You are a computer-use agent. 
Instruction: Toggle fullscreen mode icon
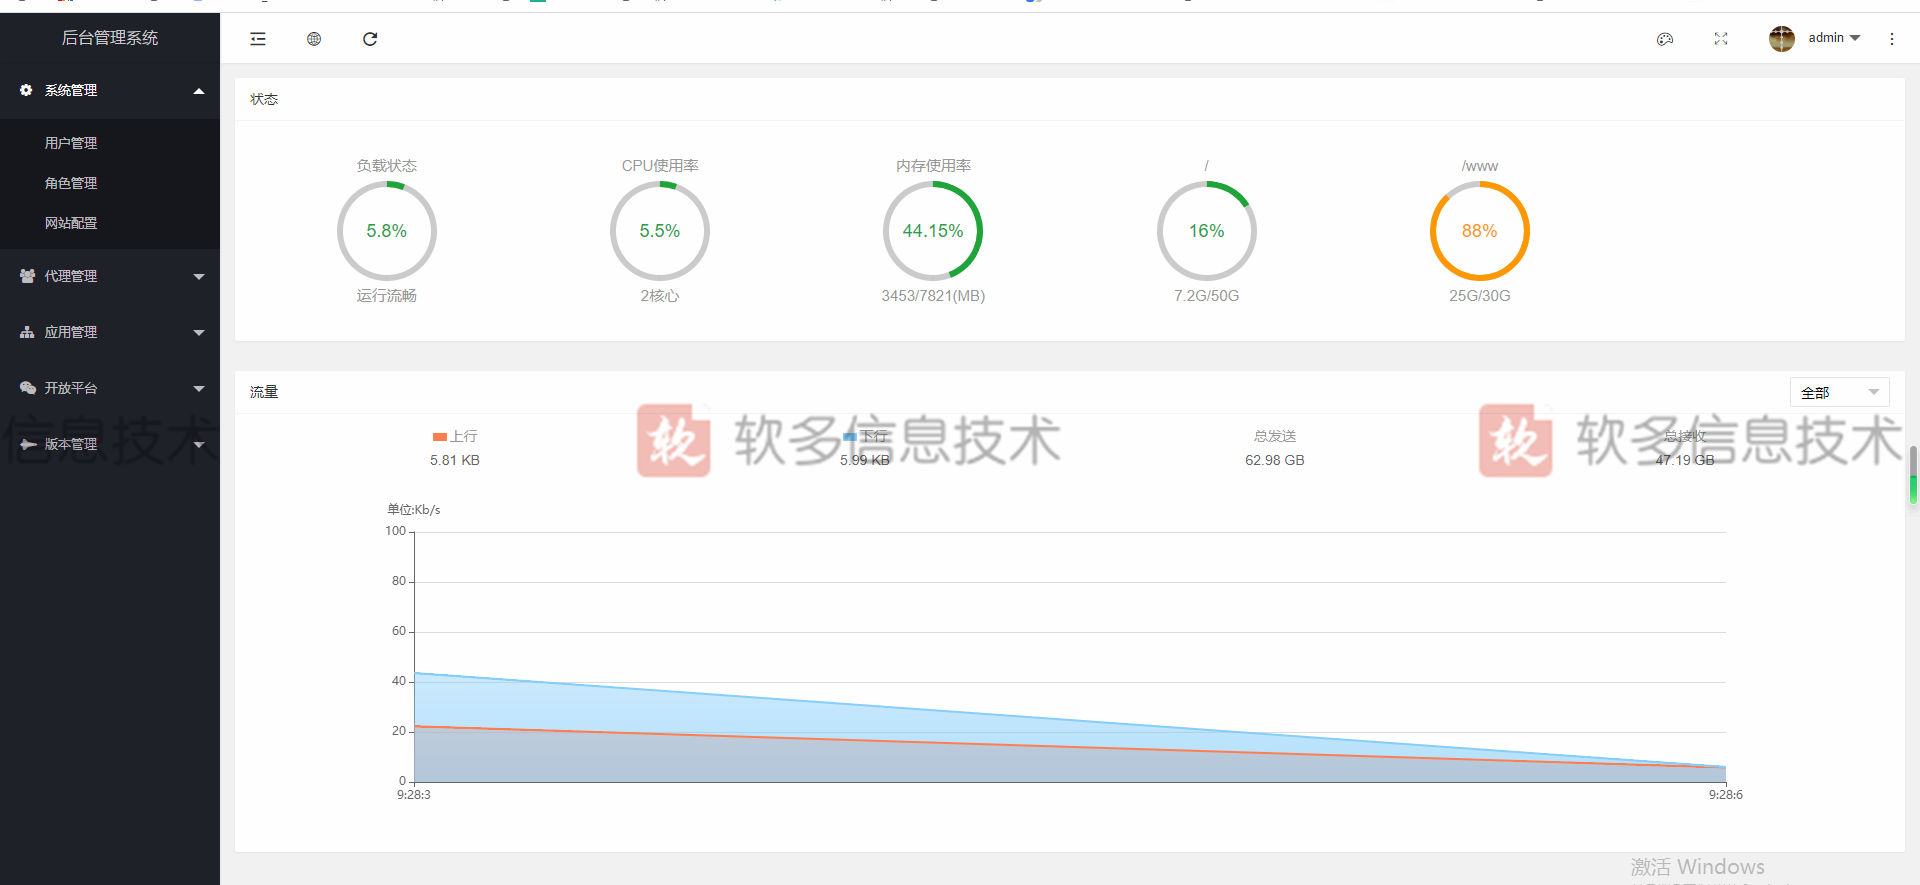click(x=1721, y=39)
